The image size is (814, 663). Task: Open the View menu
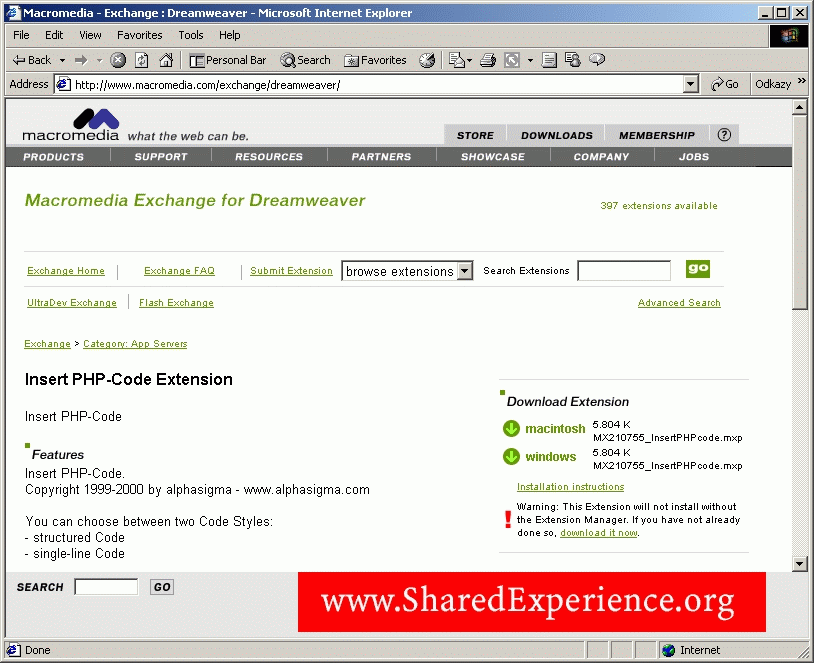[90, 35]
